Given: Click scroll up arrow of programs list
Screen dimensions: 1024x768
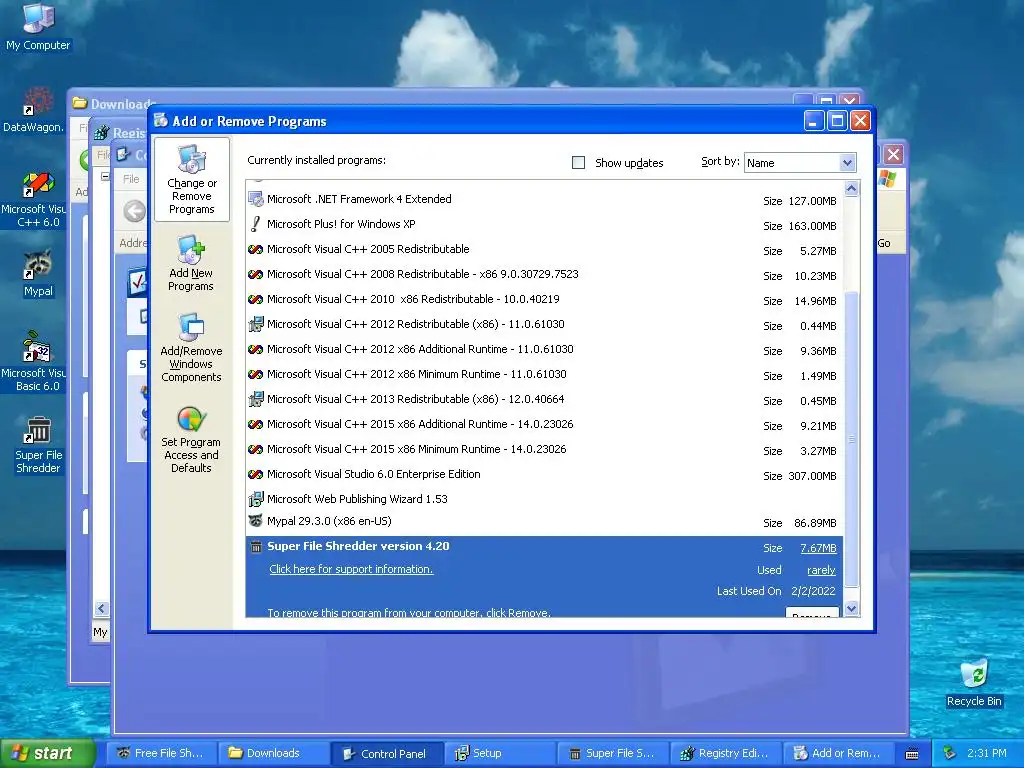Looking at the screenshot, I should point(851,189).
